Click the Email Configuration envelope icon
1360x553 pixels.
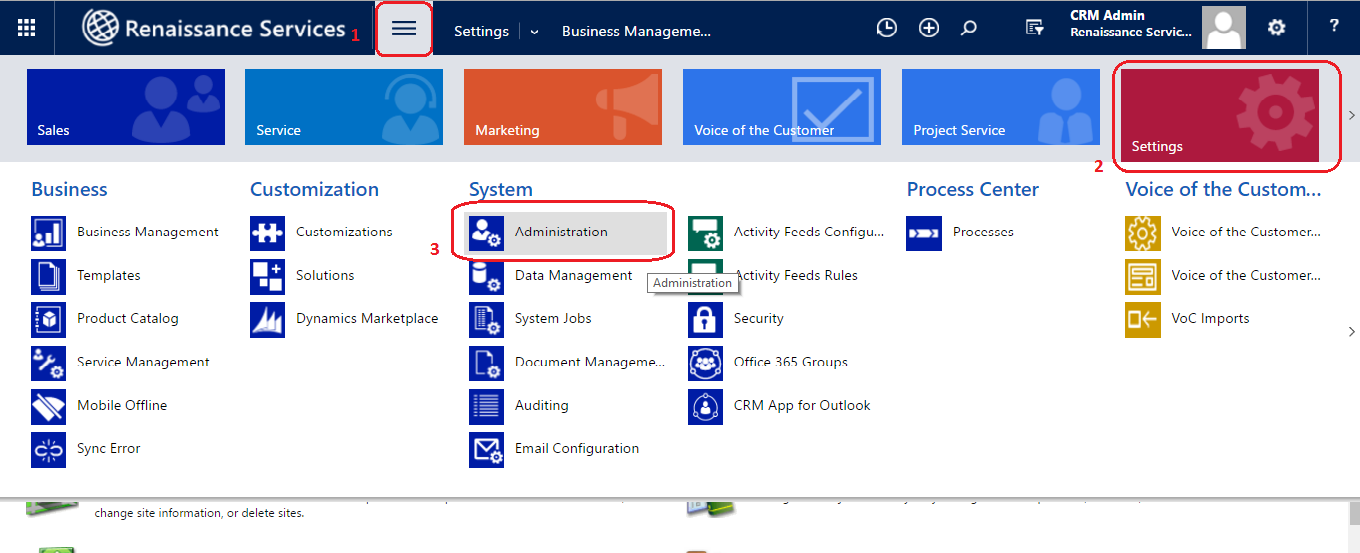[x=486, y=449]
